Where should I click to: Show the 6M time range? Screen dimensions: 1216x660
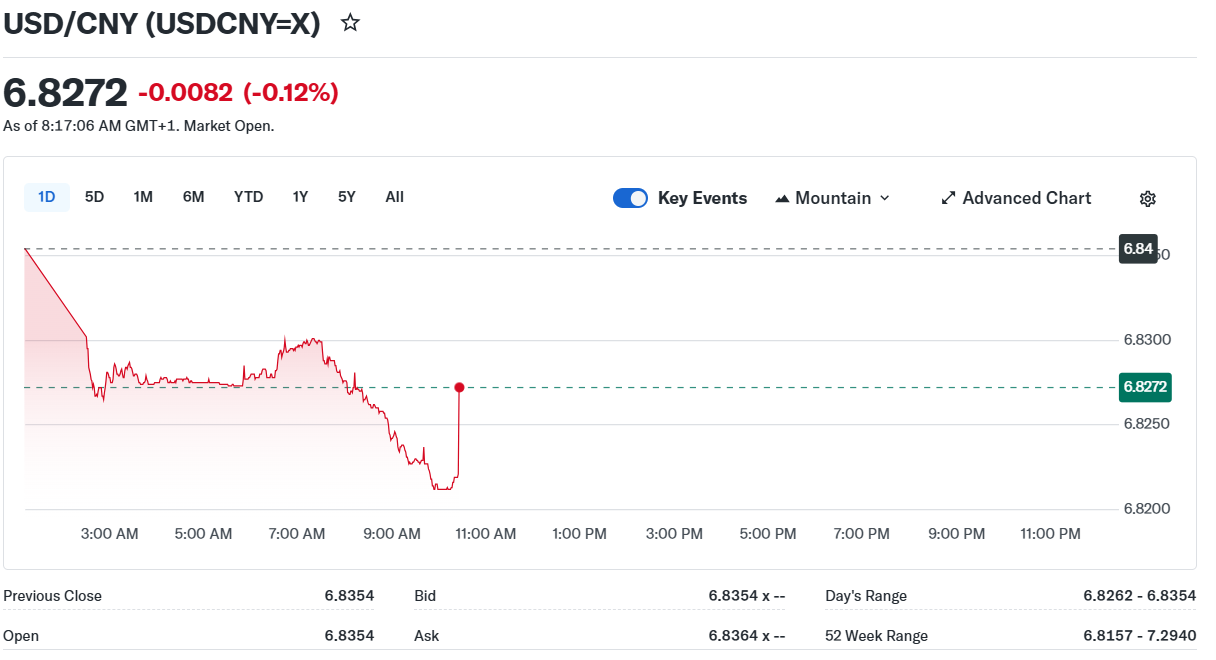pos(193,197)
